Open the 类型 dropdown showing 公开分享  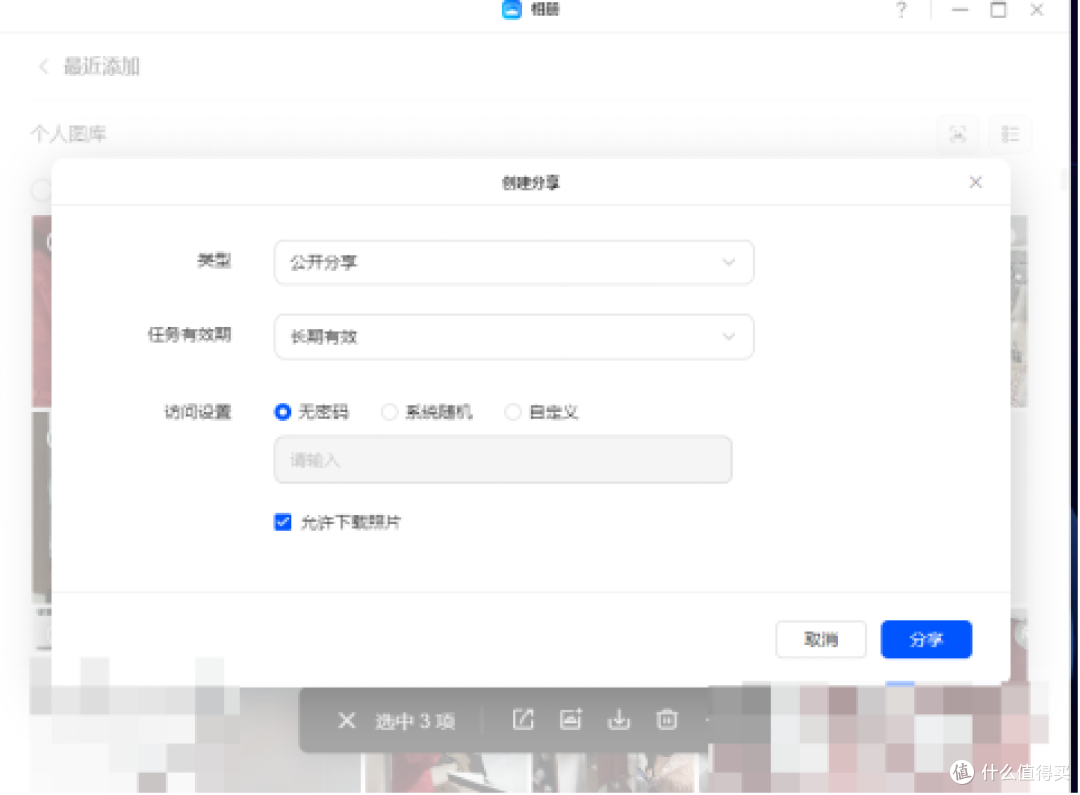click(514, 262)
